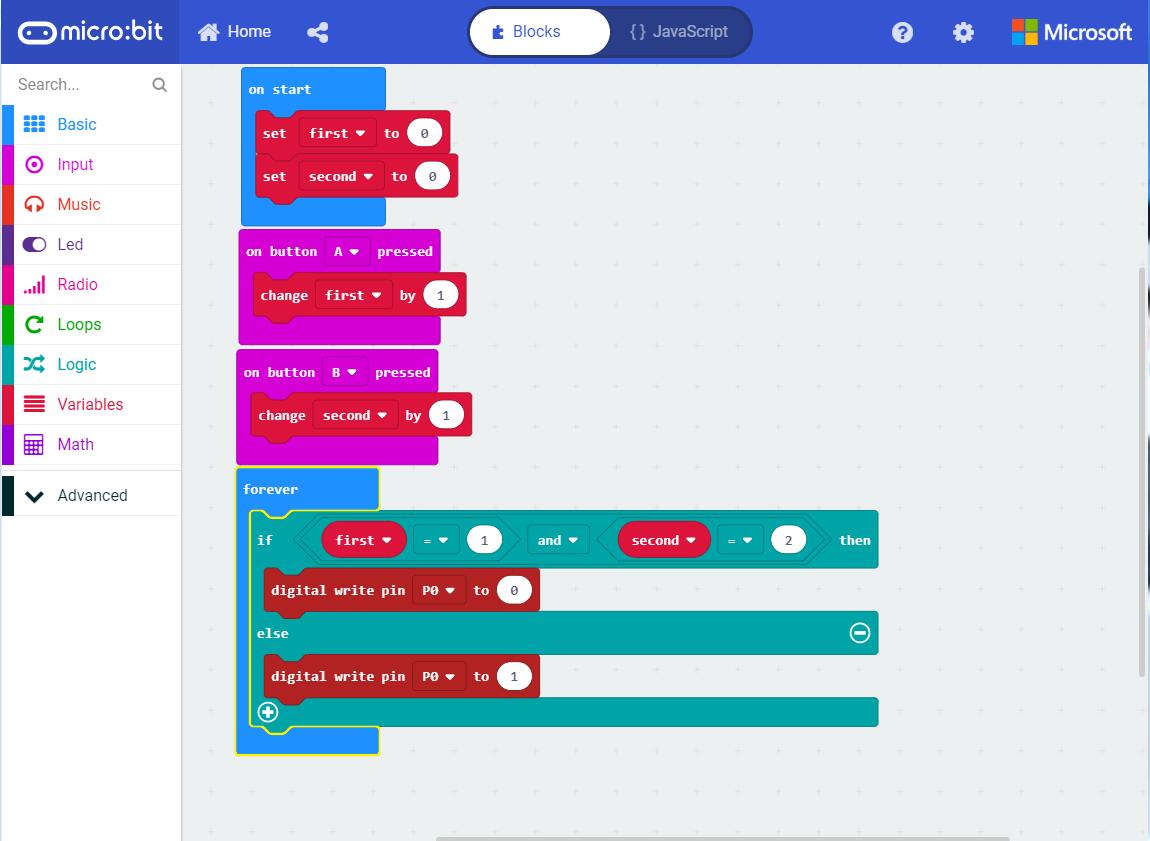Switch to the JavaScript tab
Screen dimensions: 1150x841
681,31
